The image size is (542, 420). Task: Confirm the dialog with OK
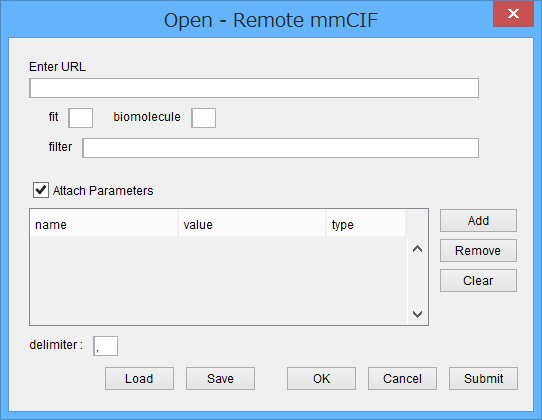tap(321, 379)
